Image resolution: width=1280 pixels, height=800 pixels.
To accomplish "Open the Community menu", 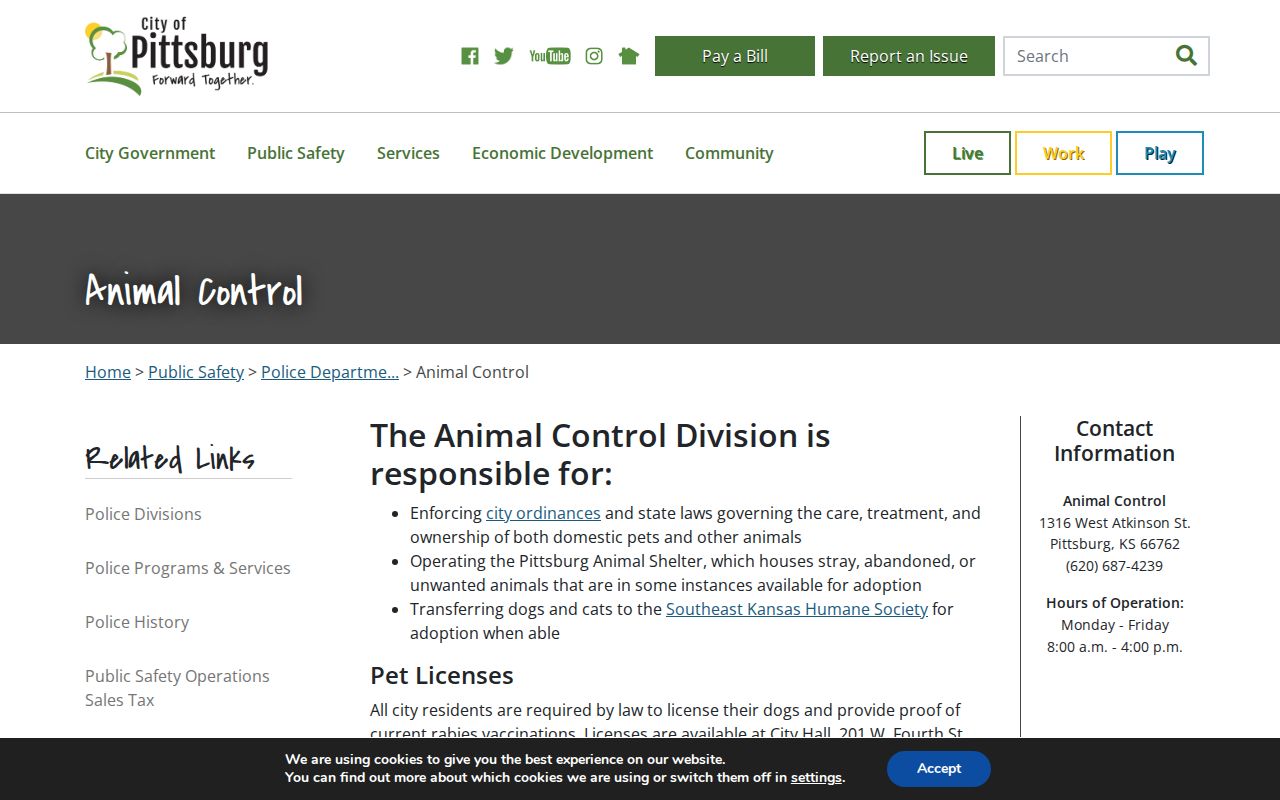I will [729, 153].
